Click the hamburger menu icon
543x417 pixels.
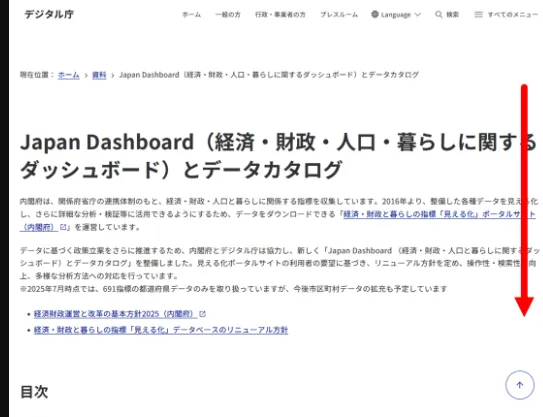[x=478, y=15]
